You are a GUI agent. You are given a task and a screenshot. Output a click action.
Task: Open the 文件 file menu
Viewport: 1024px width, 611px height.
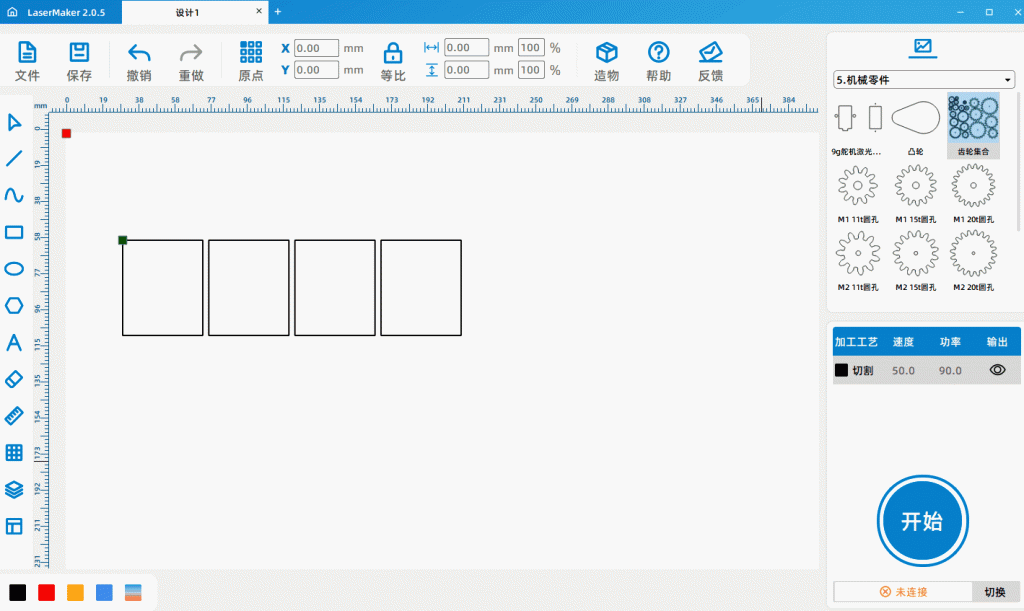point(28,61)
